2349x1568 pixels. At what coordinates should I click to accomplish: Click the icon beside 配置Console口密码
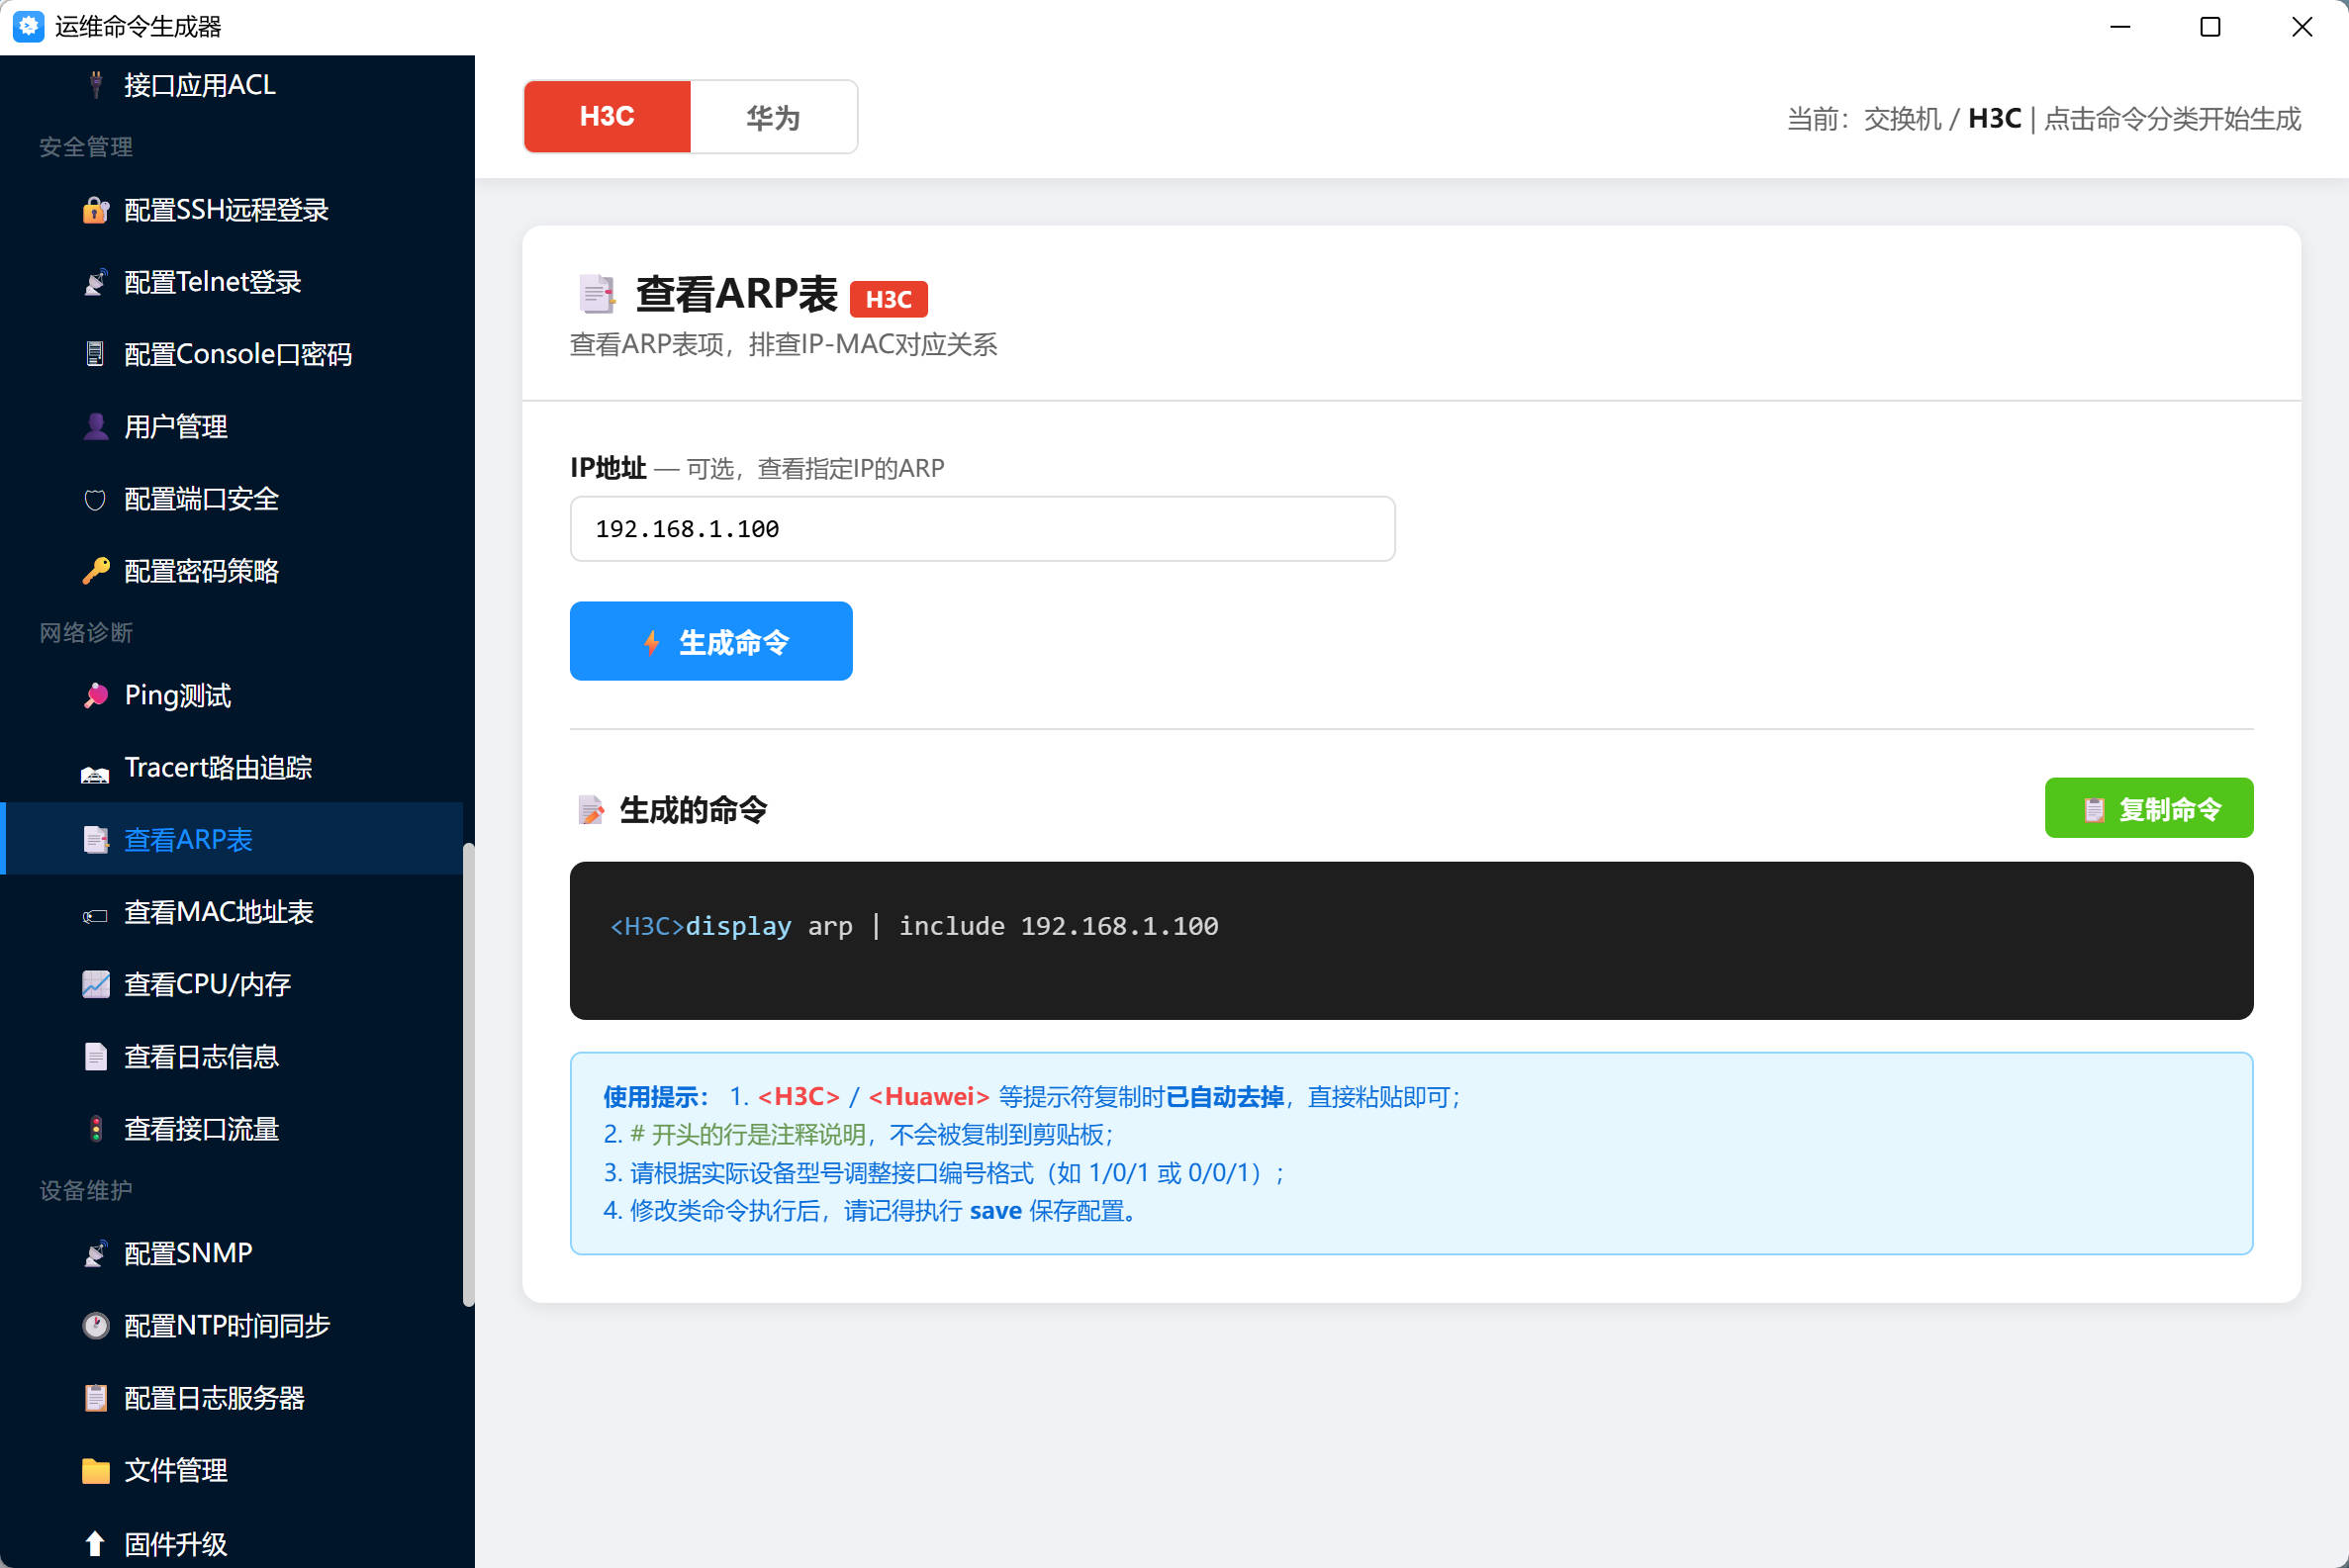tap(95, 354)
